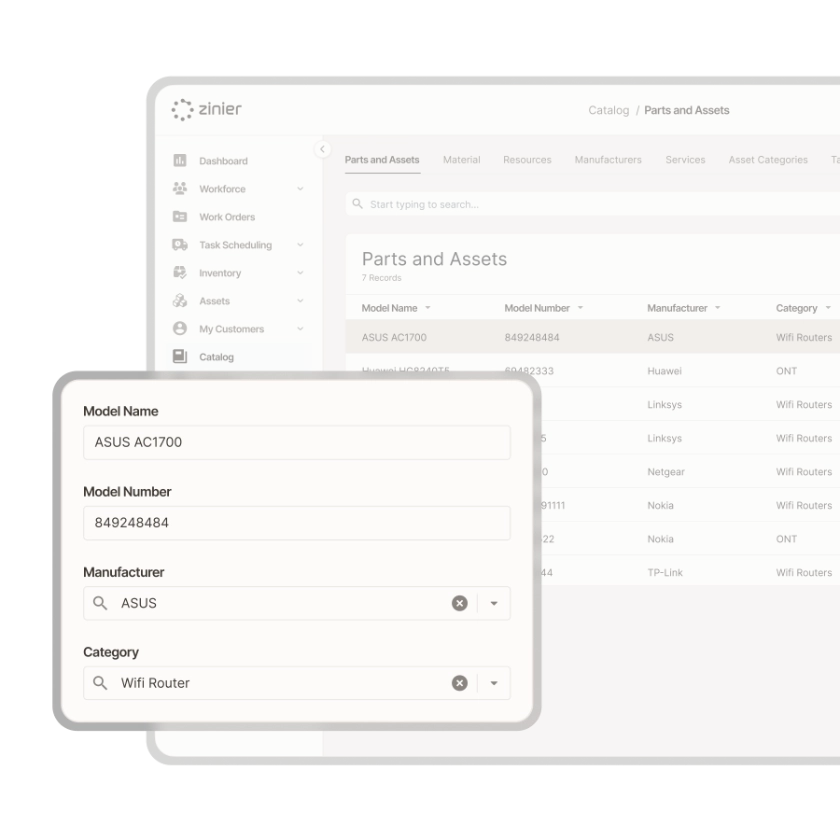Click the Work Orders icon
The width and height of the screenshot is (840, 840).
[x=180, y=216]
